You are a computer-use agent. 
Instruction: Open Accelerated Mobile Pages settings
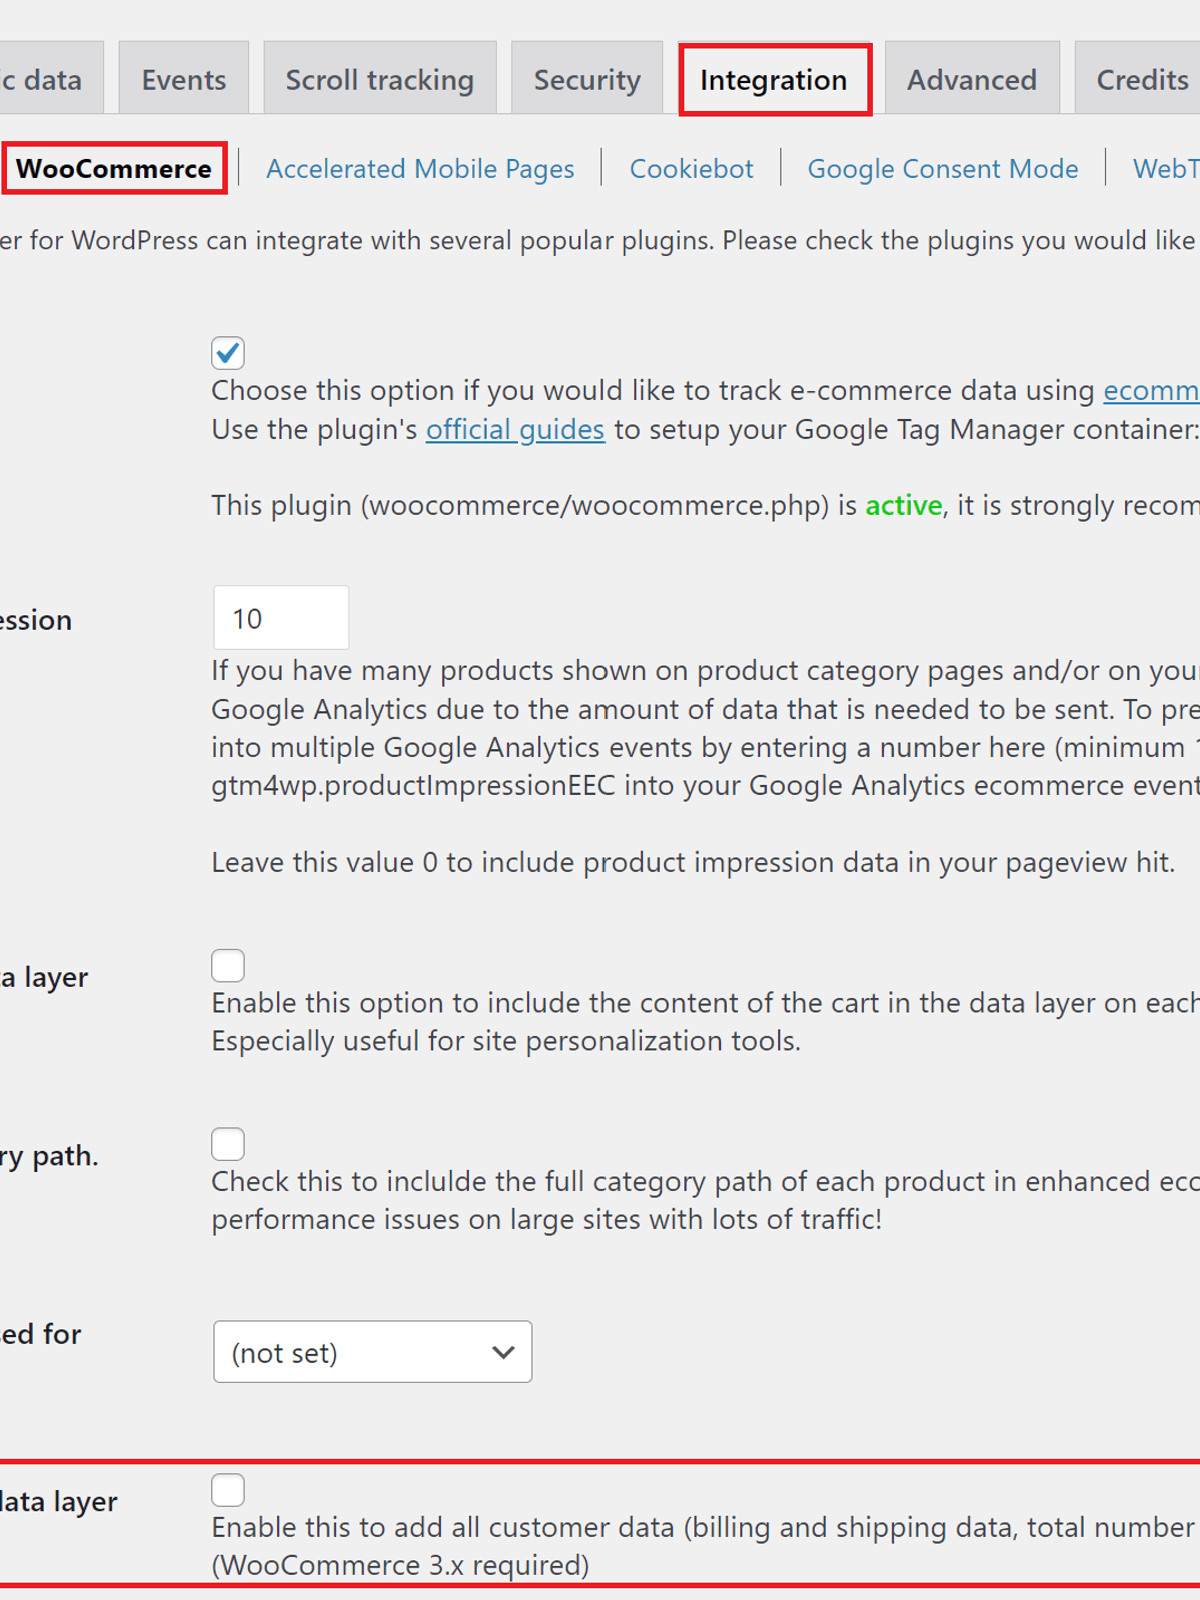pos(420,168)
